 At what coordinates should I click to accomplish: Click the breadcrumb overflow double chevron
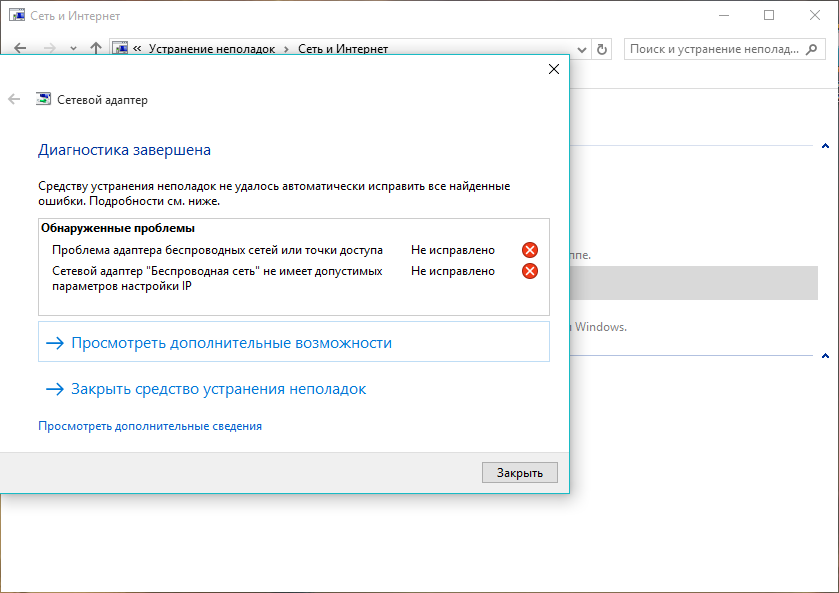[x=137, y=49]
